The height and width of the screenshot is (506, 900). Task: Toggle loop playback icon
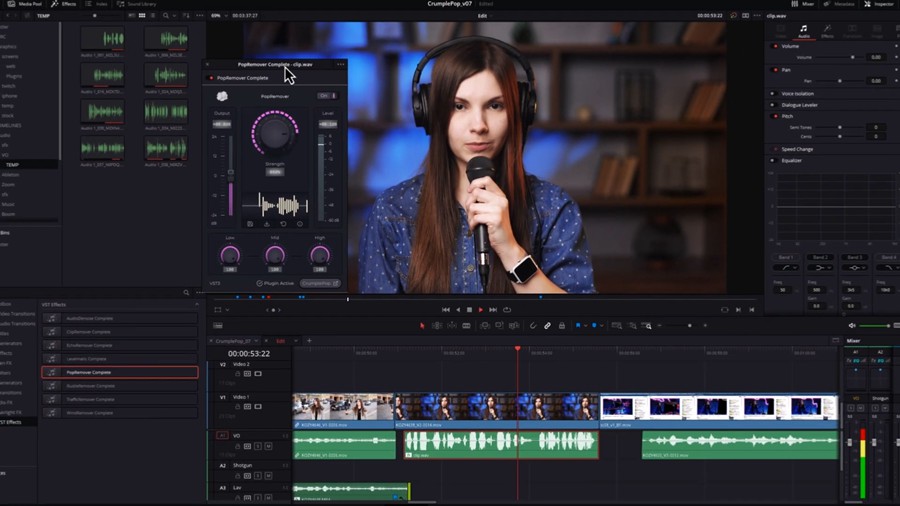pos(507,309)
